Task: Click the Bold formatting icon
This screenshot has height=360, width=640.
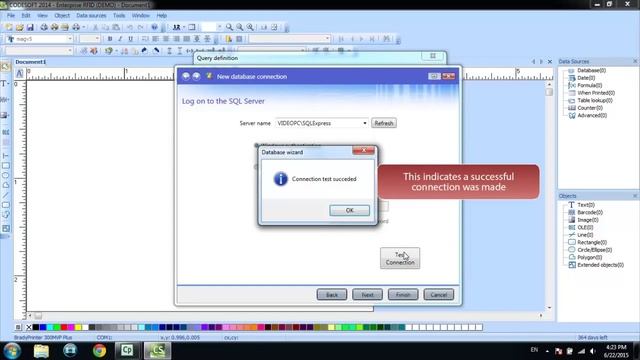Action: tap(110, 39)
